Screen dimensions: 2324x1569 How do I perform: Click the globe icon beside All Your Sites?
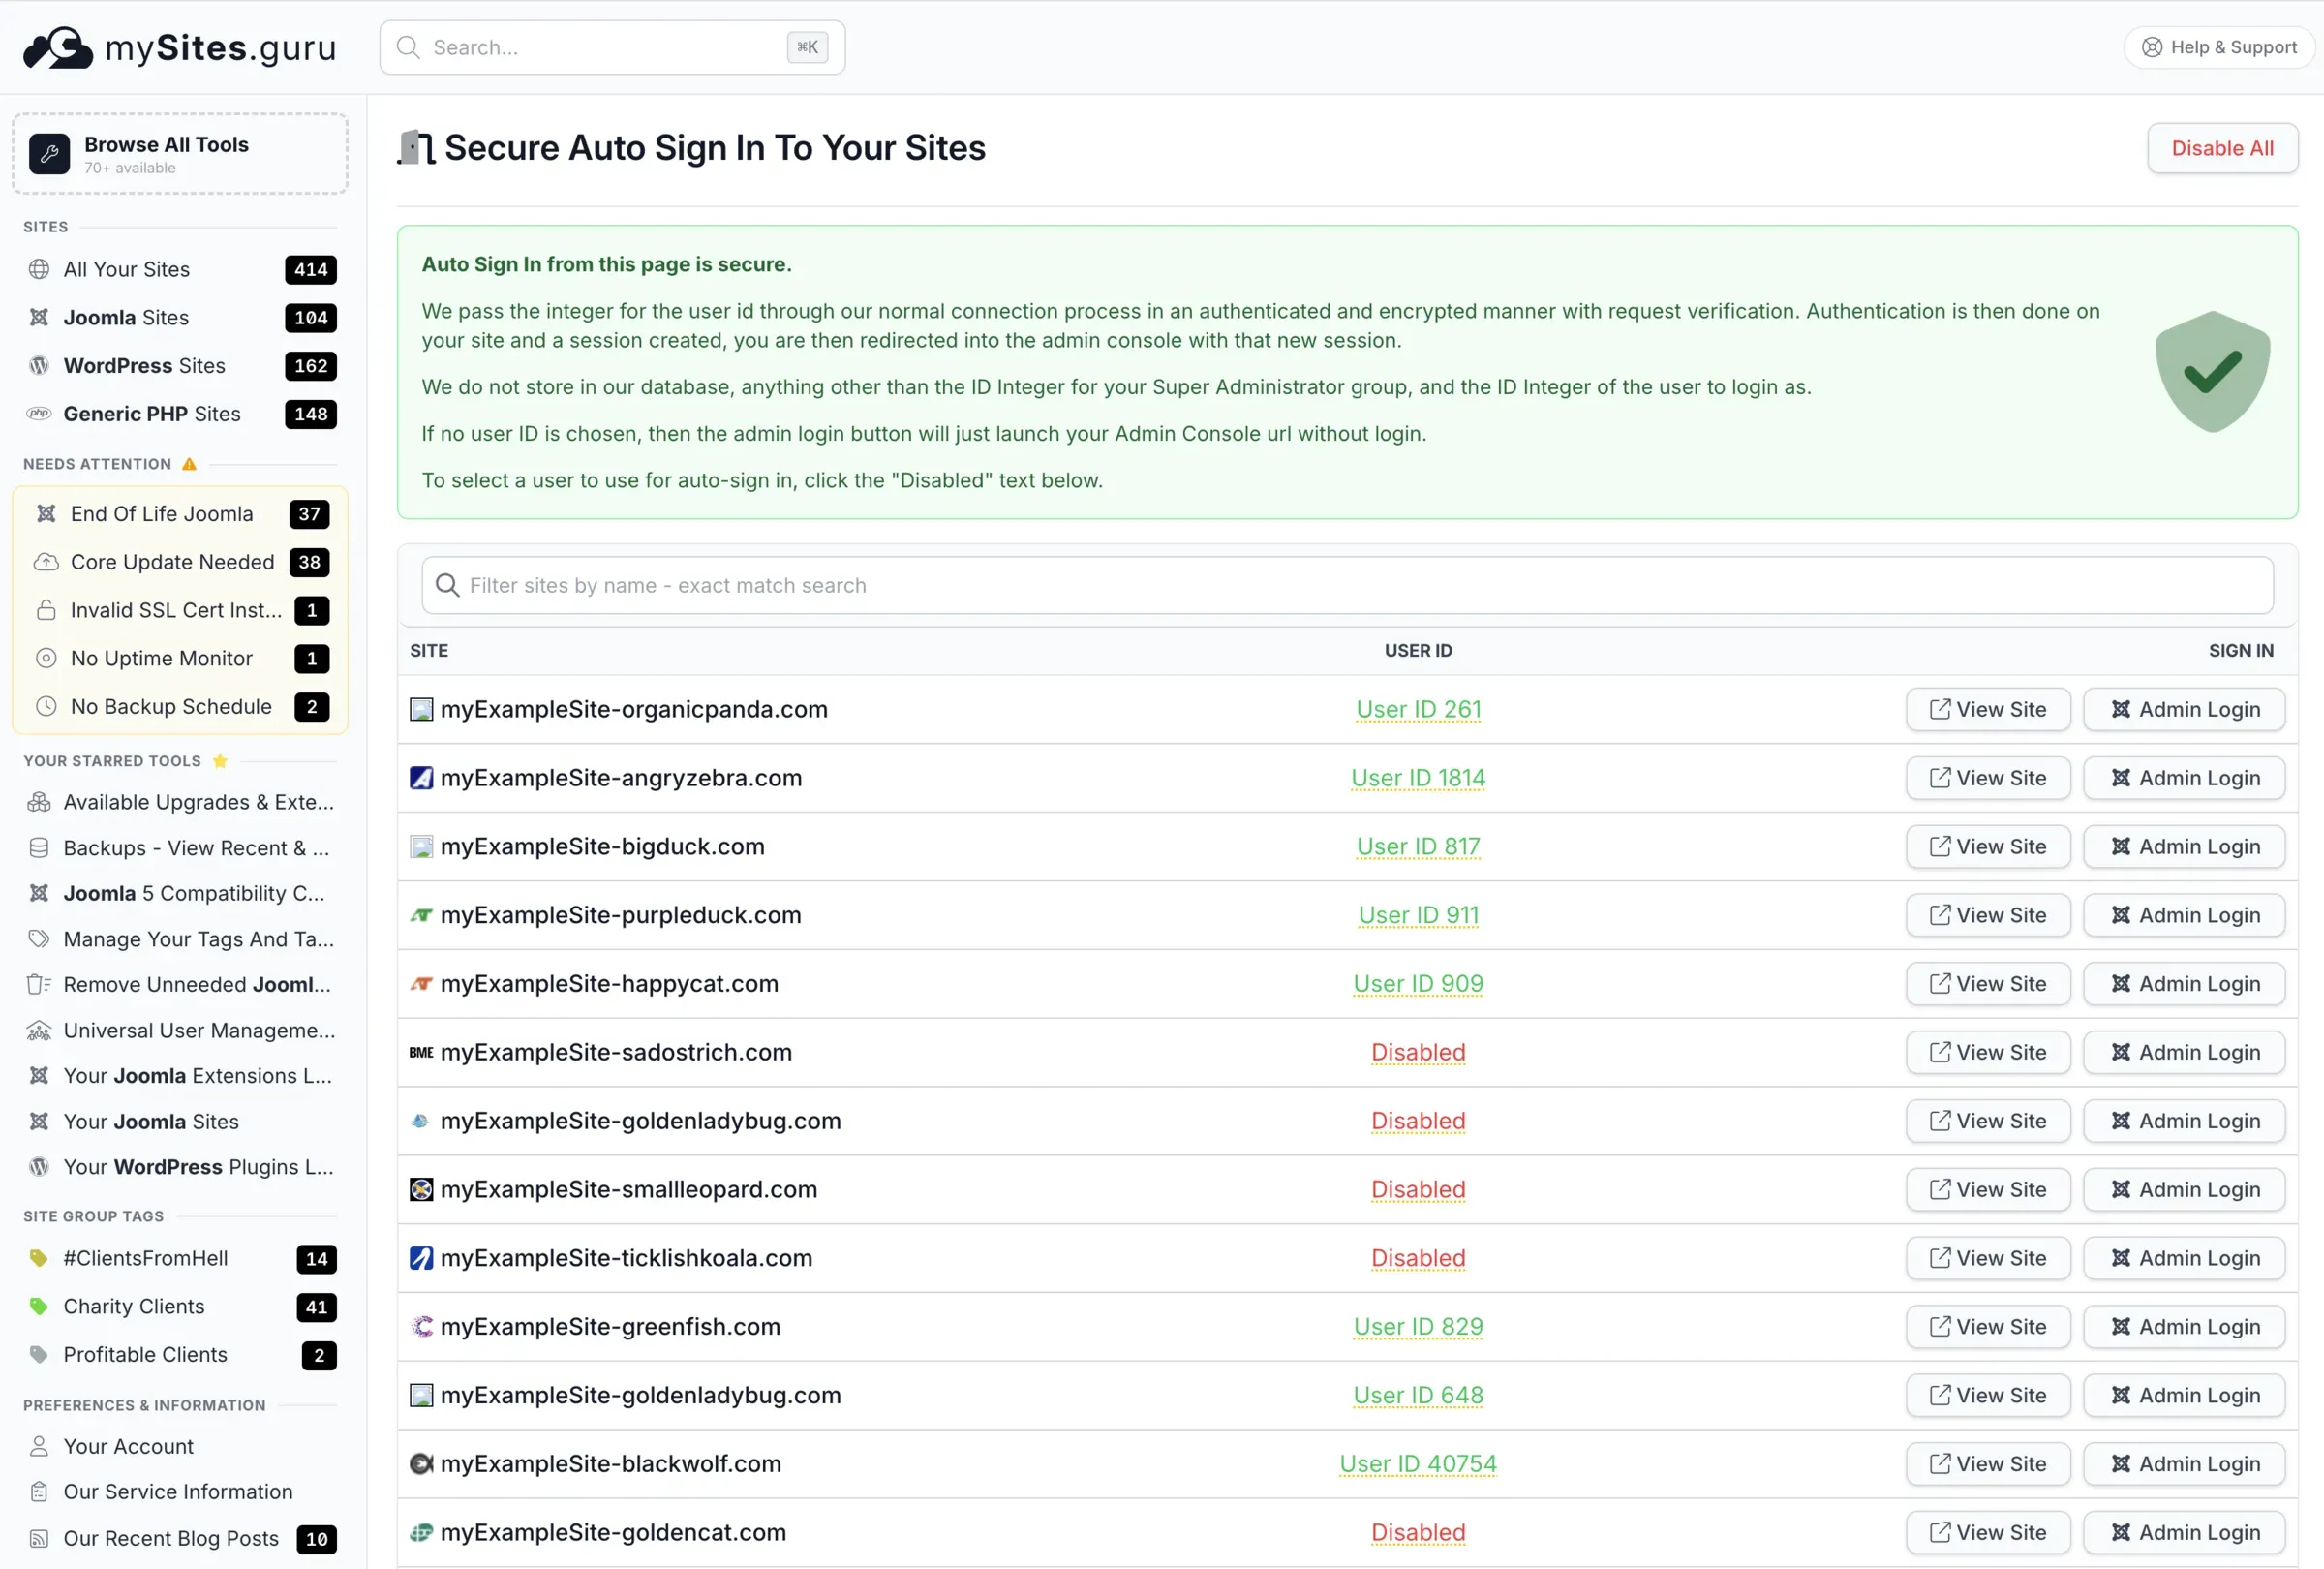[39, 269]
